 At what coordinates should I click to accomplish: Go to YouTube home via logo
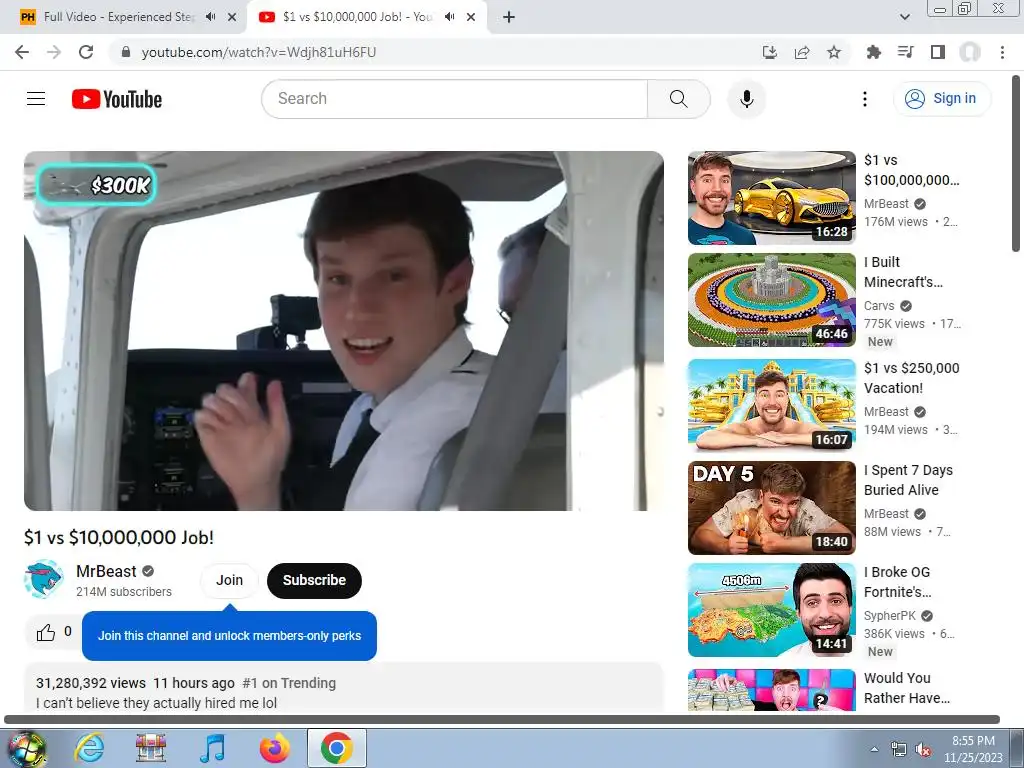[x=117, y=99]
